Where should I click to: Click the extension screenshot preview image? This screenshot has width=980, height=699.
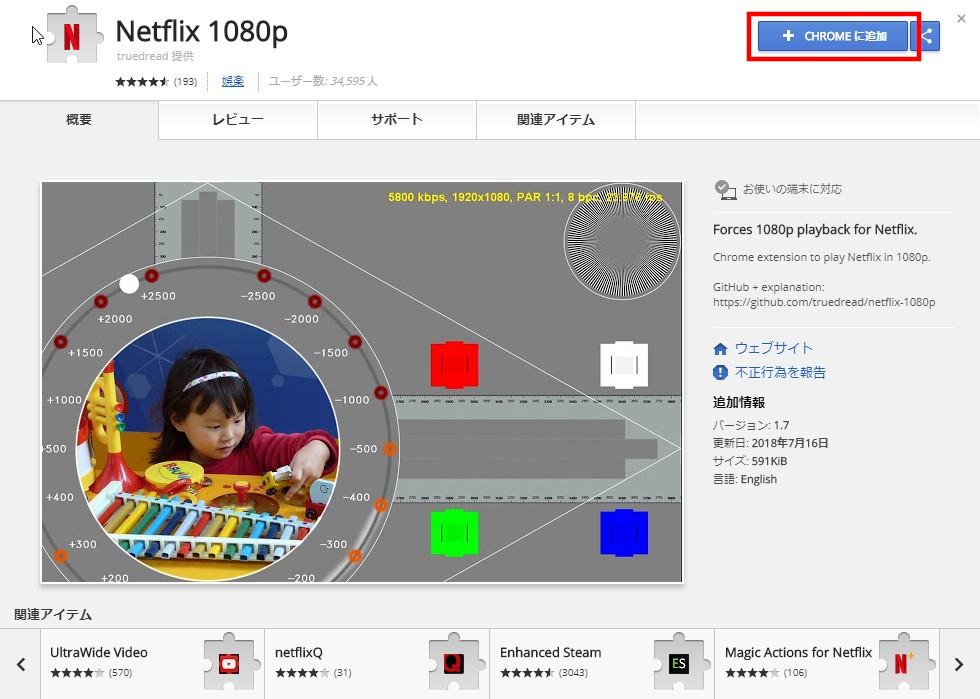pos(361,382)
